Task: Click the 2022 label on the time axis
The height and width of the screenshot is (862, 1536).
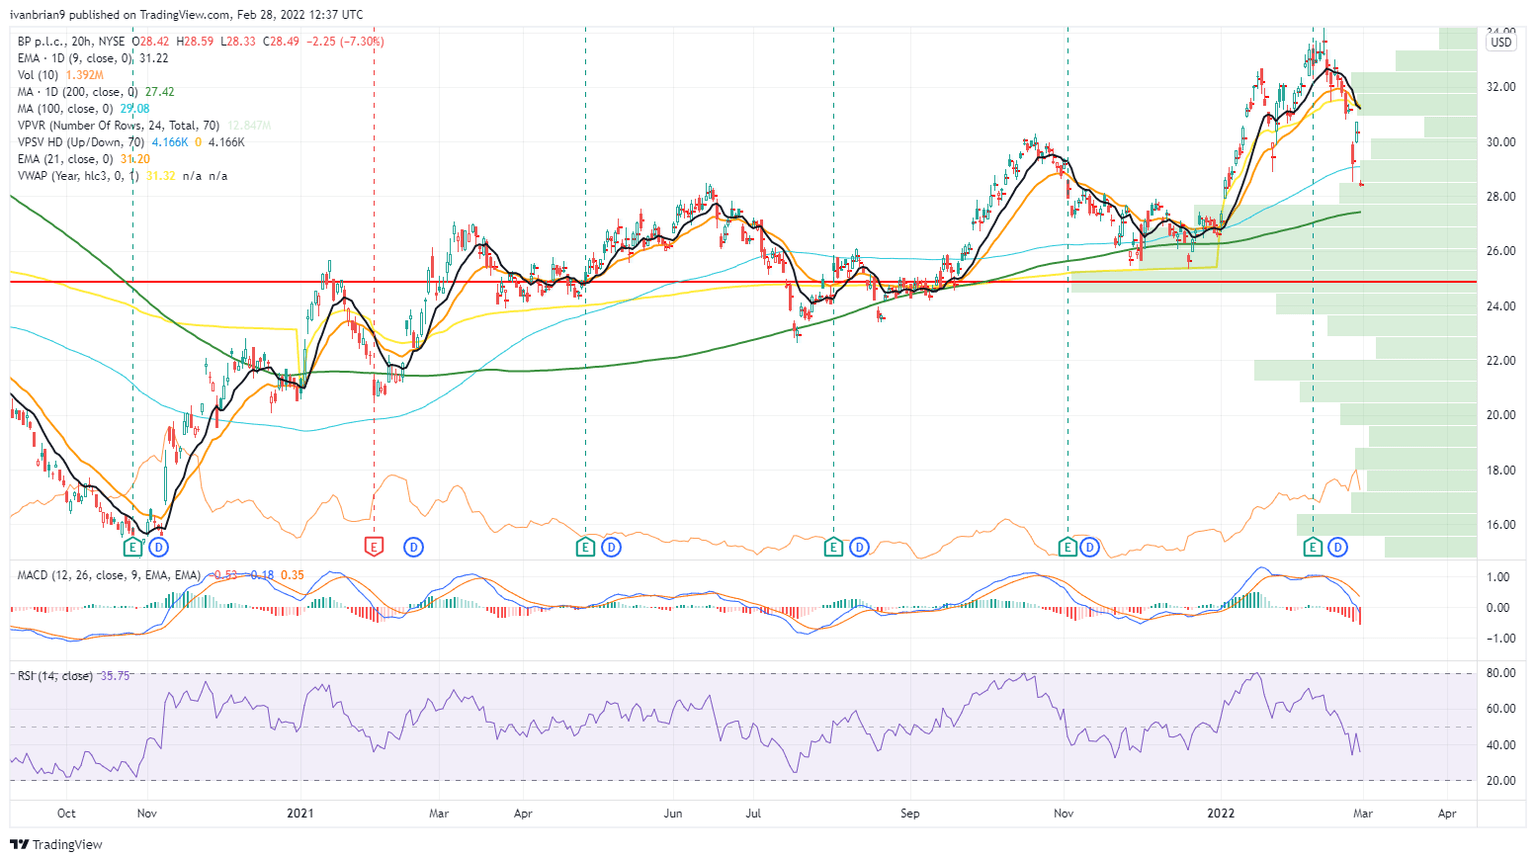Action: click(1221, 814)
